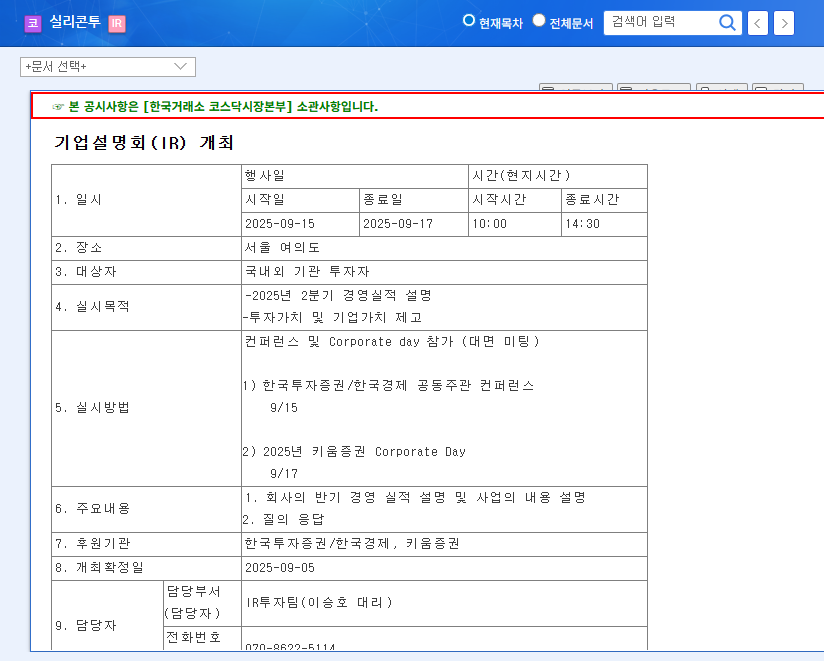Click the IR투자팀(이승호 대리) cell

click(x=444, y=603)
